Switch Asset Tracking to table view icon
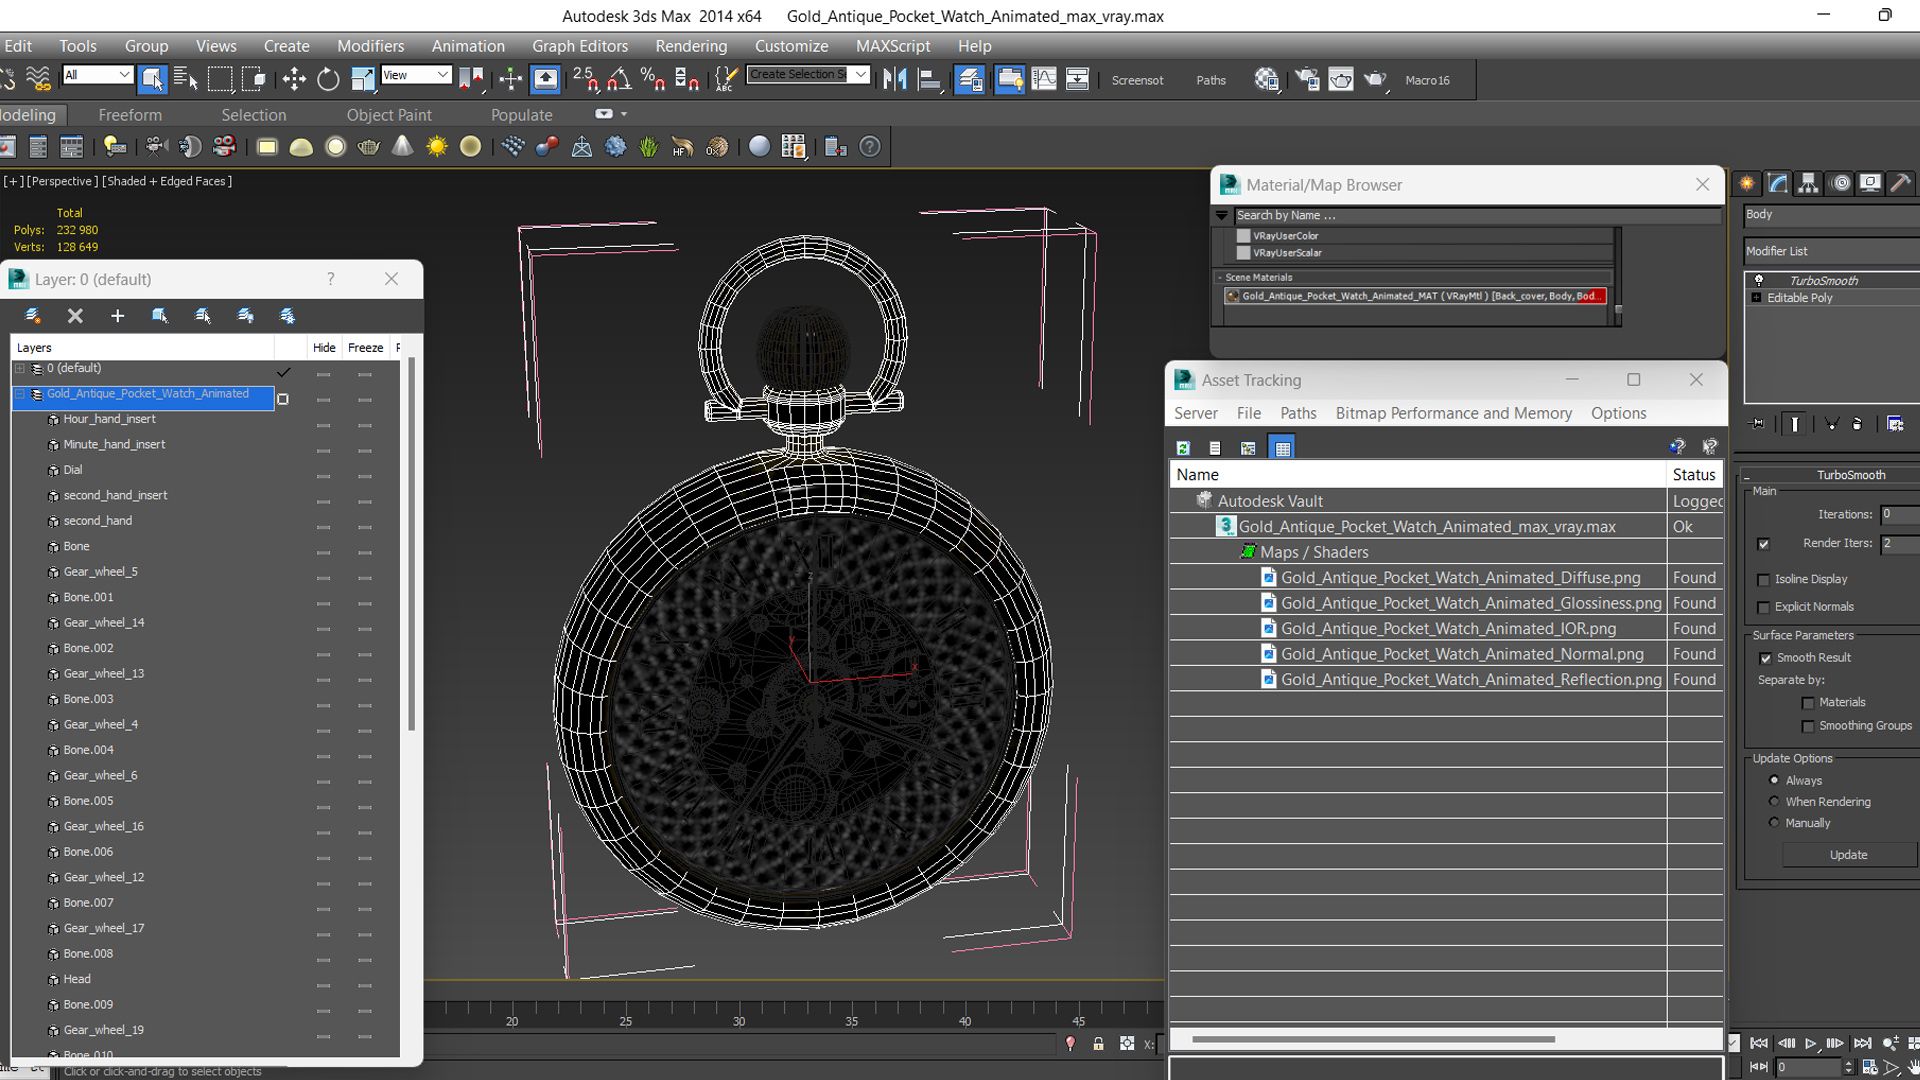The height and width of the screenshot is (1080, 1920). (1282, 448)
